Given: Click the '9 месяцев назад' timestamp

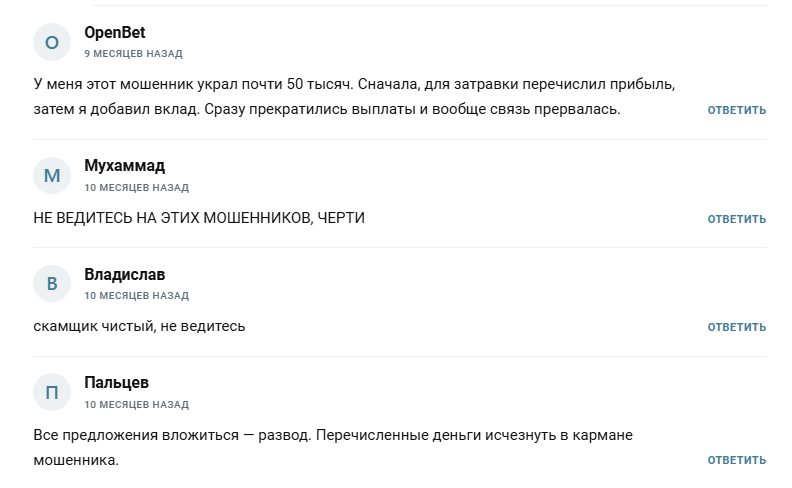Looking at the screenshot, I should coord(133,53).
